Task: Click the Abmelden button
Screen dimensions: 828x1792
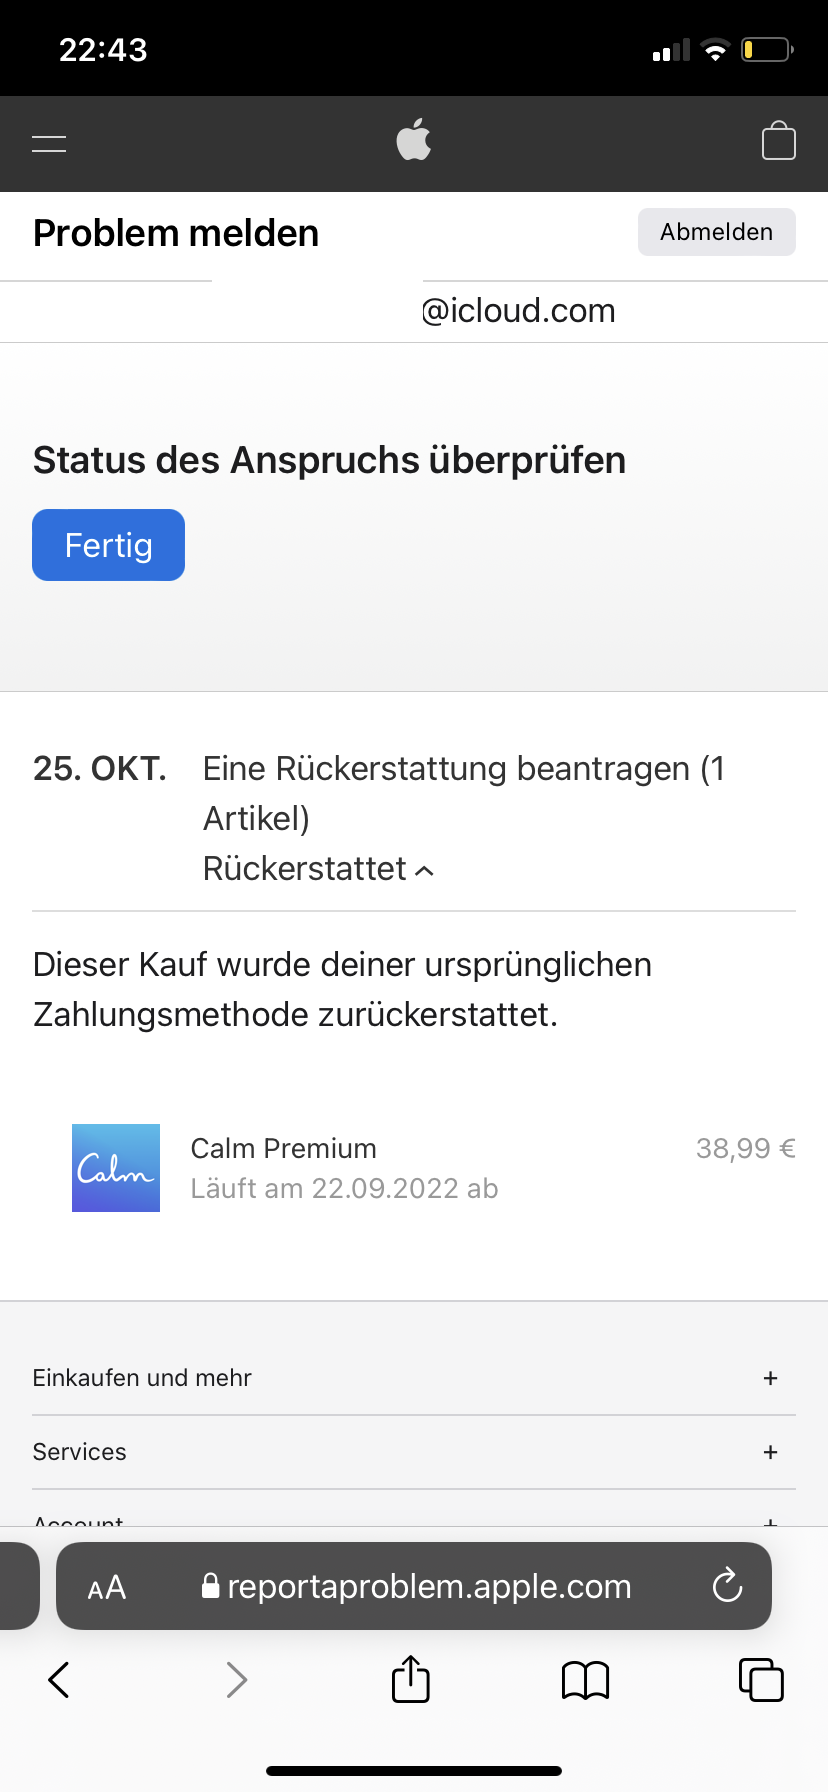Action: pos(716,232)
